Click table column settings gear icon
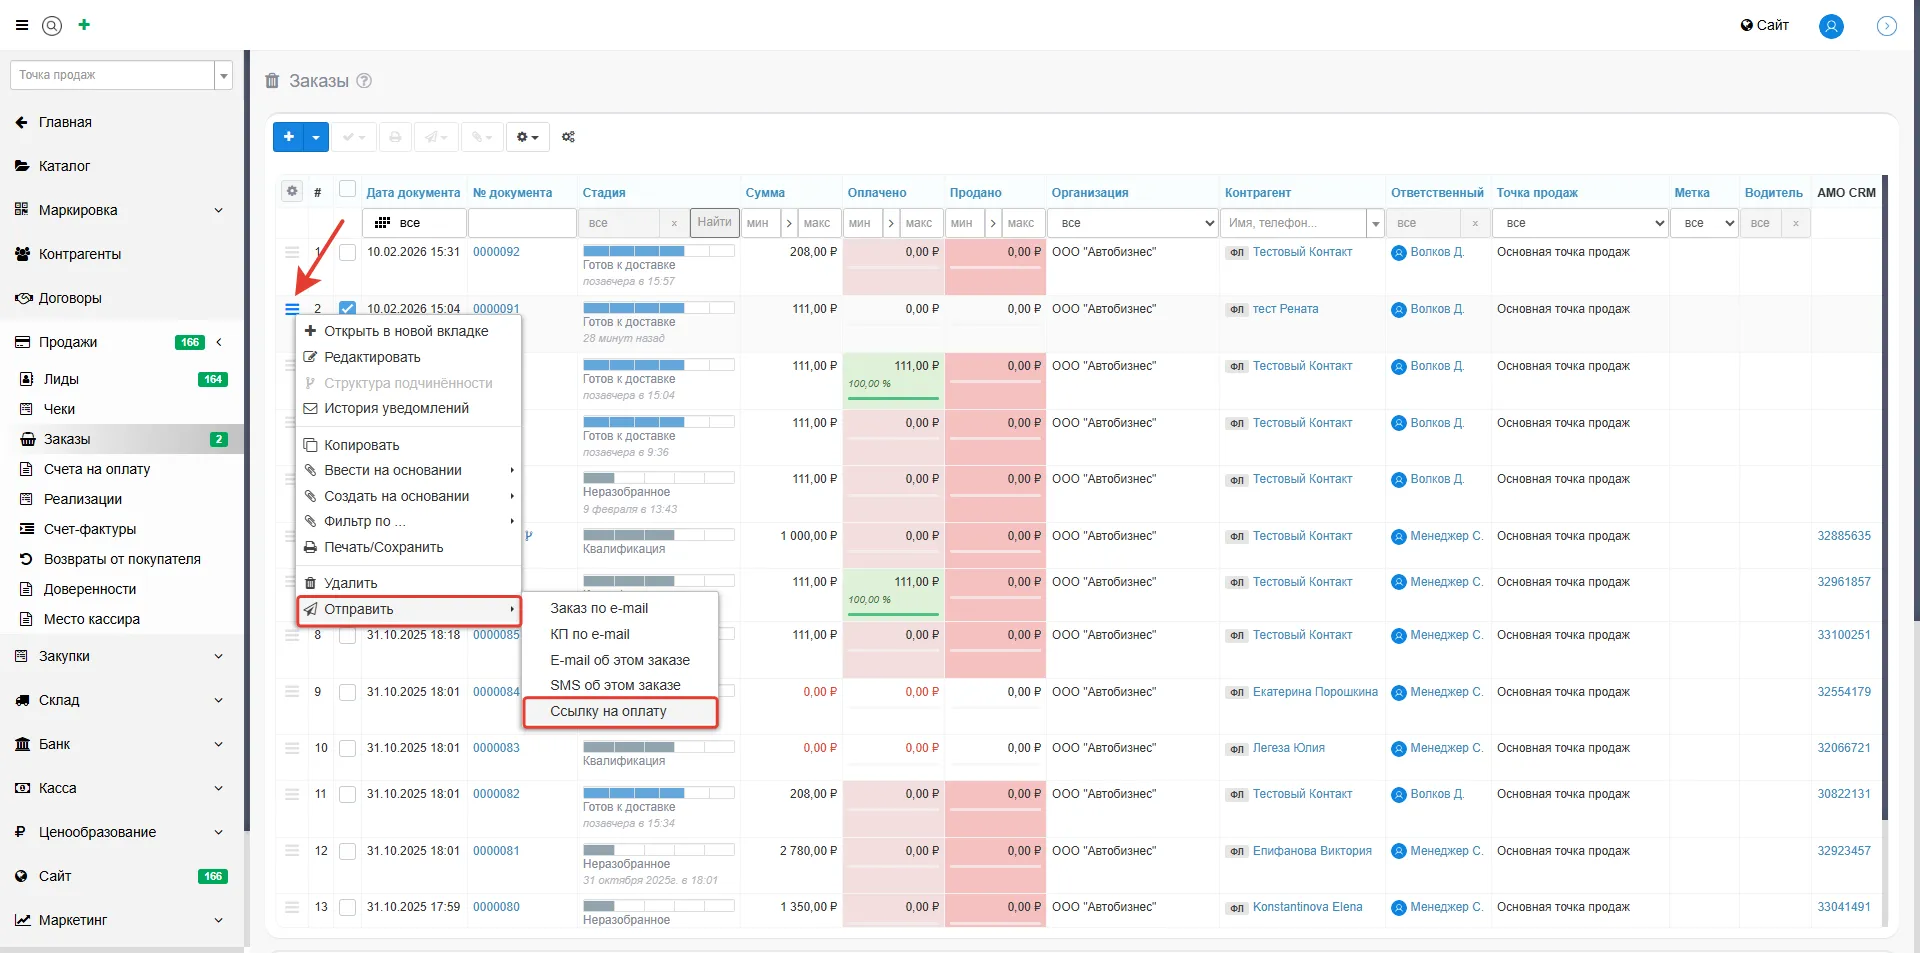Image resolution: width=1920 pixels, height=953 pixels. (292, 191)
